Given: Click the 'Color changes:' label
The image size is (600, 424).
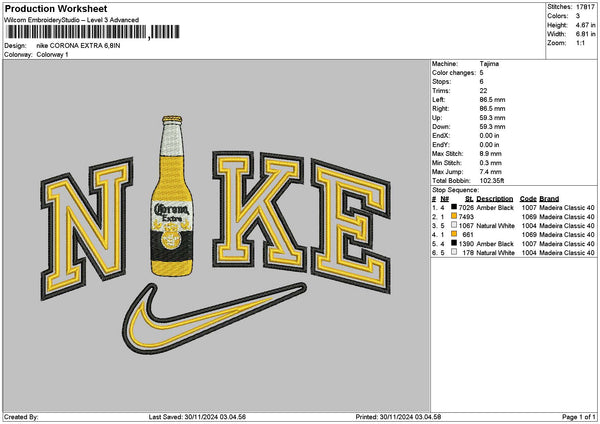Looking at the screenshot, I should point(454,73).
